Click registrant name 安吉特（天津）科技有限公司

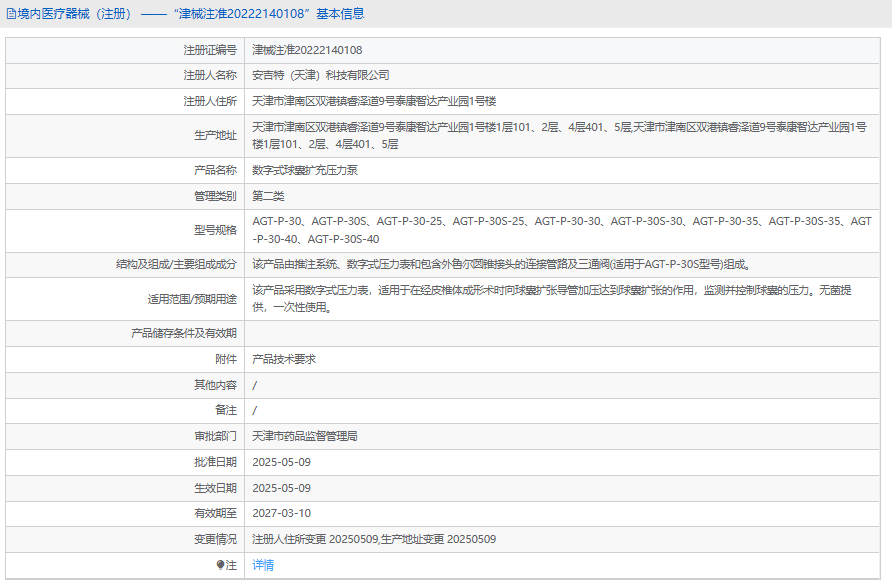[321, 75]
